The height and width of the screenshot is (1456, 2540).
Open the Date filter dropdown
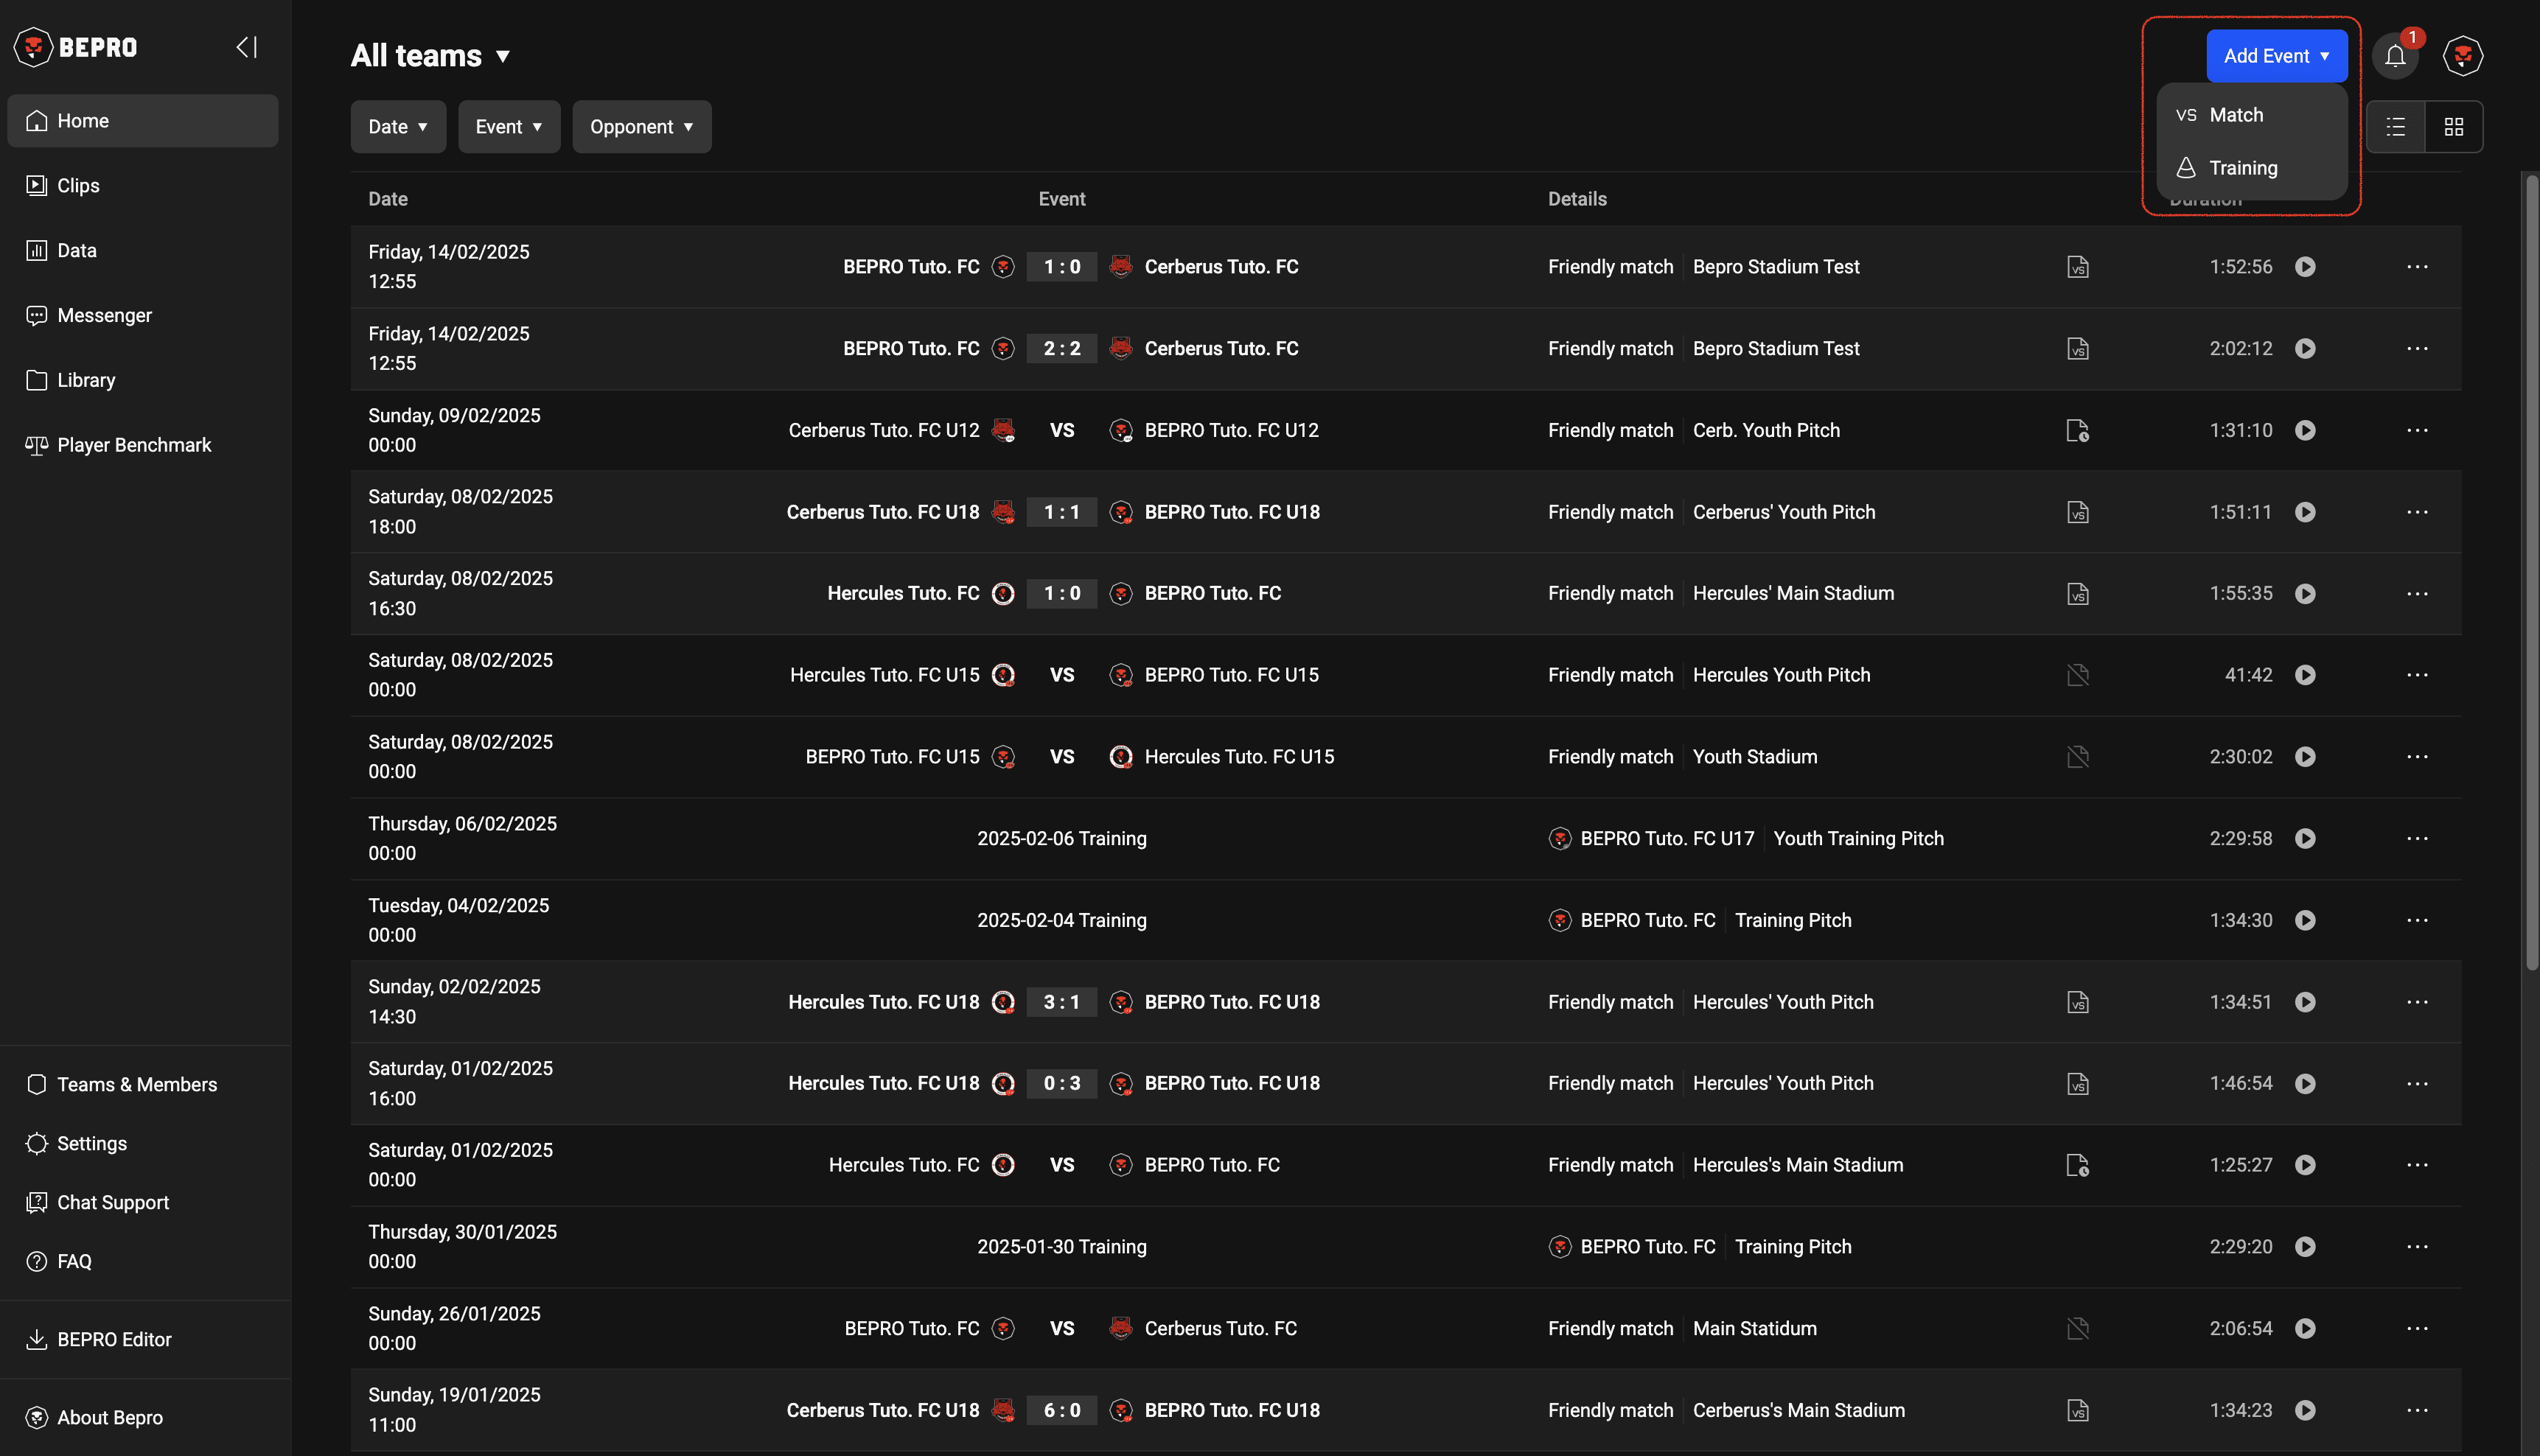coord(397,127)
